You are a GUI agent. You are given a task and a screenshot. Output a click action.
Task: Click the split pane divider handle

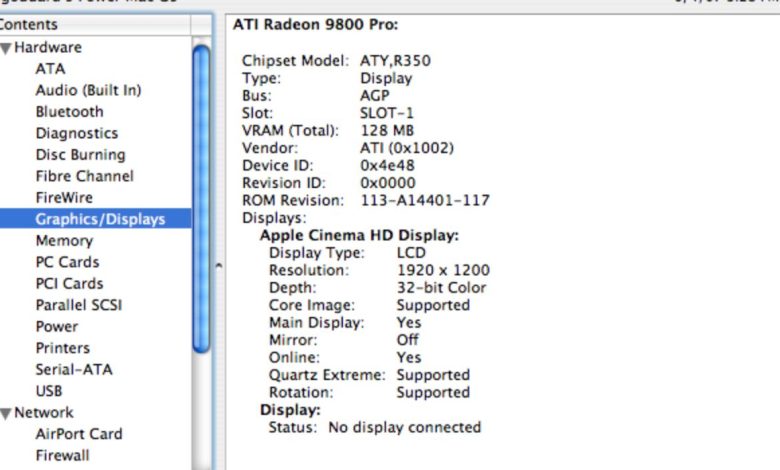218,266
